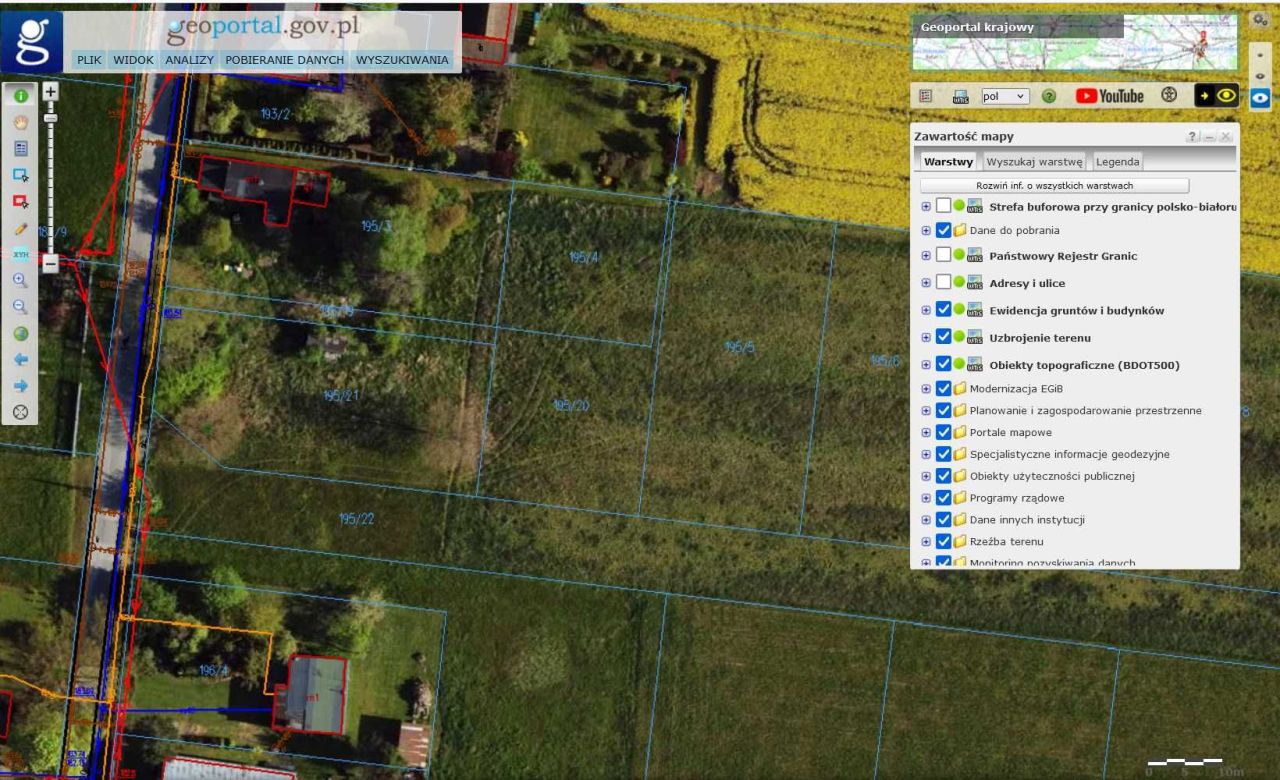Viewport: 1280px width, 780px height.
Task: Uncheck Ewidencja gruntów i budynków layer
Action: point(944,309)
